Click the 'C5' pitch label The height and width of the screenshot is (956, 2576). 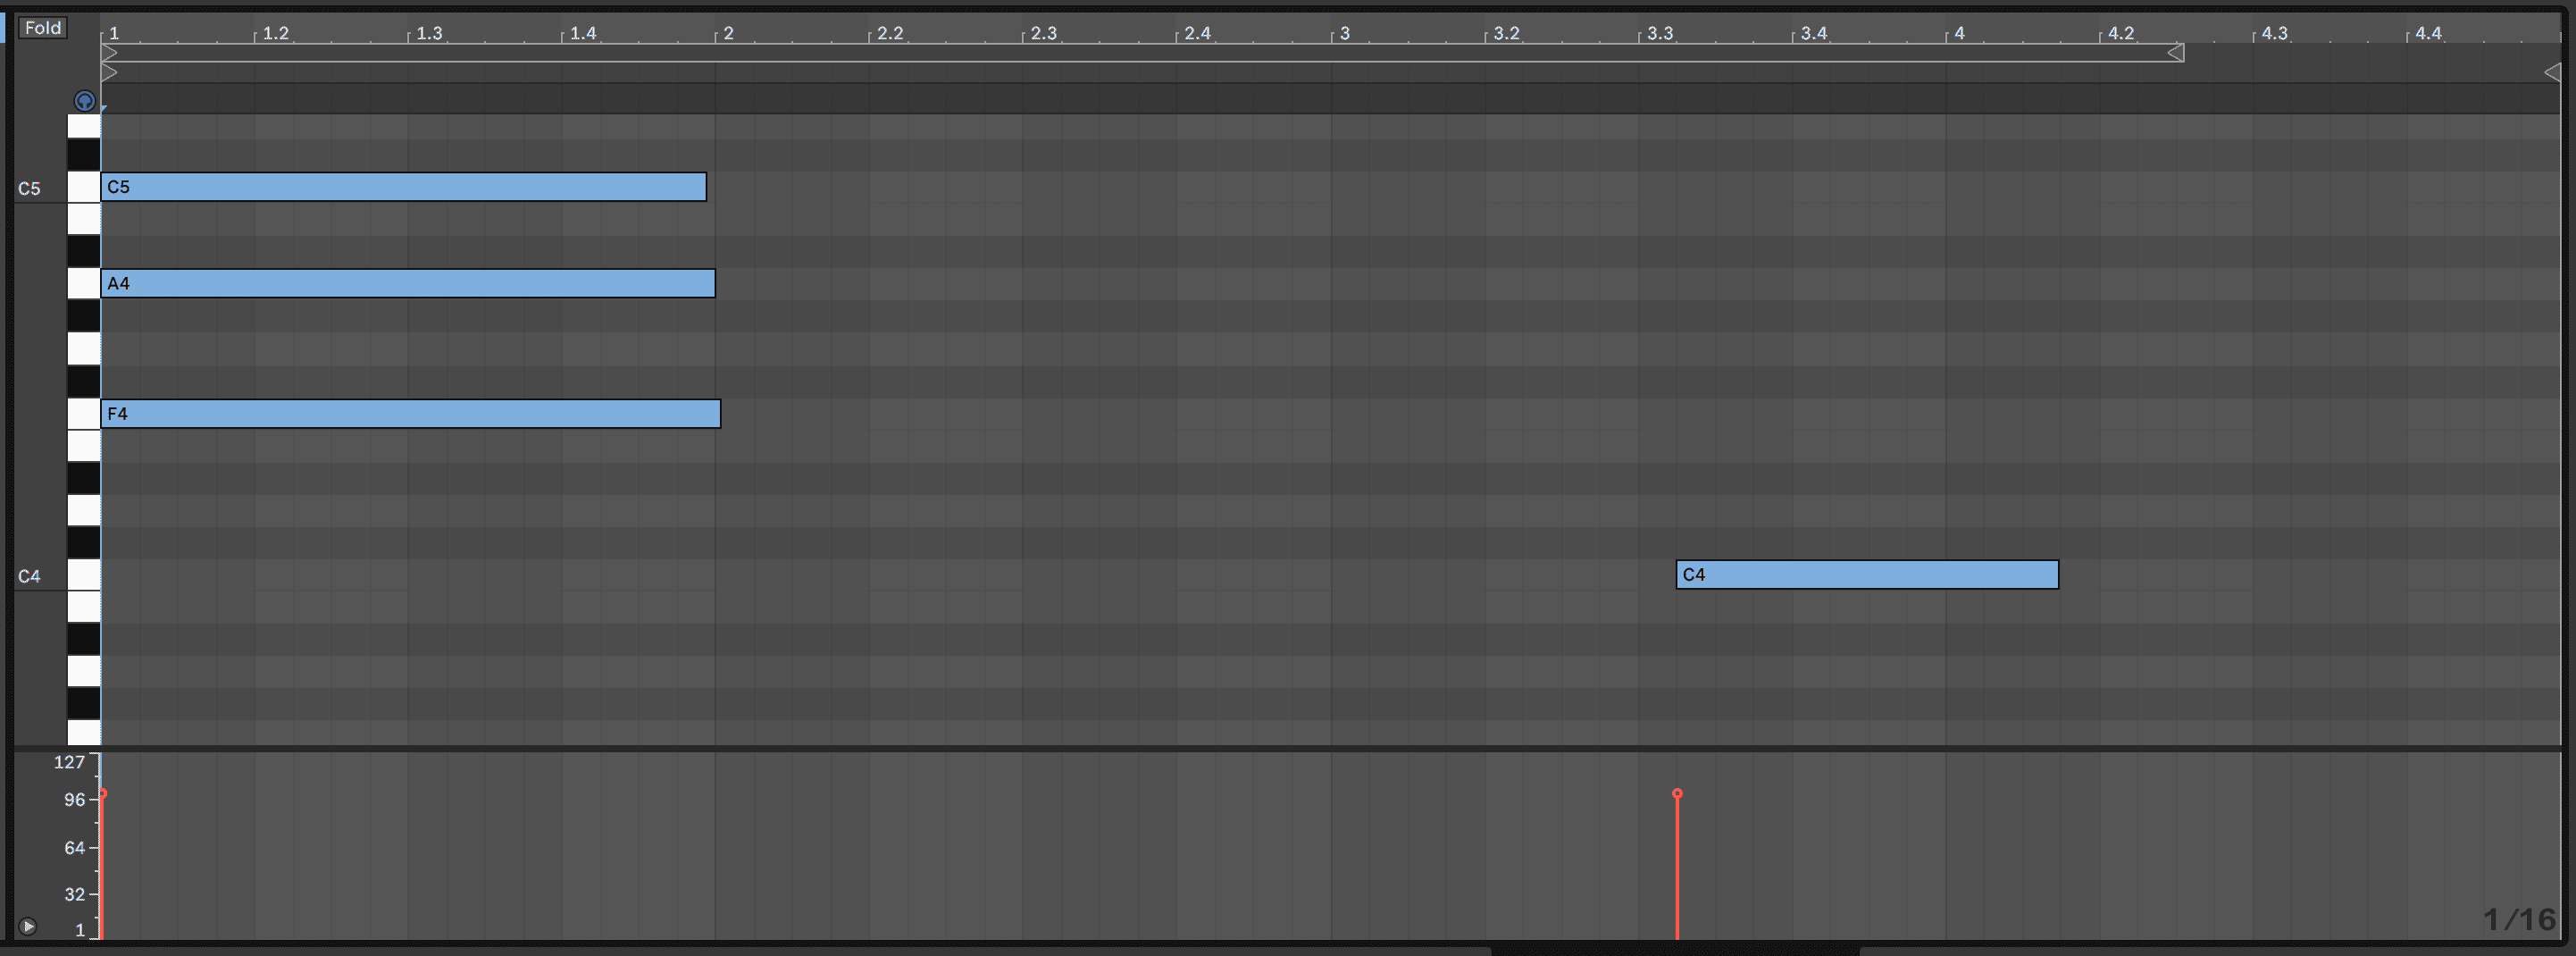(x=29, y=189)
